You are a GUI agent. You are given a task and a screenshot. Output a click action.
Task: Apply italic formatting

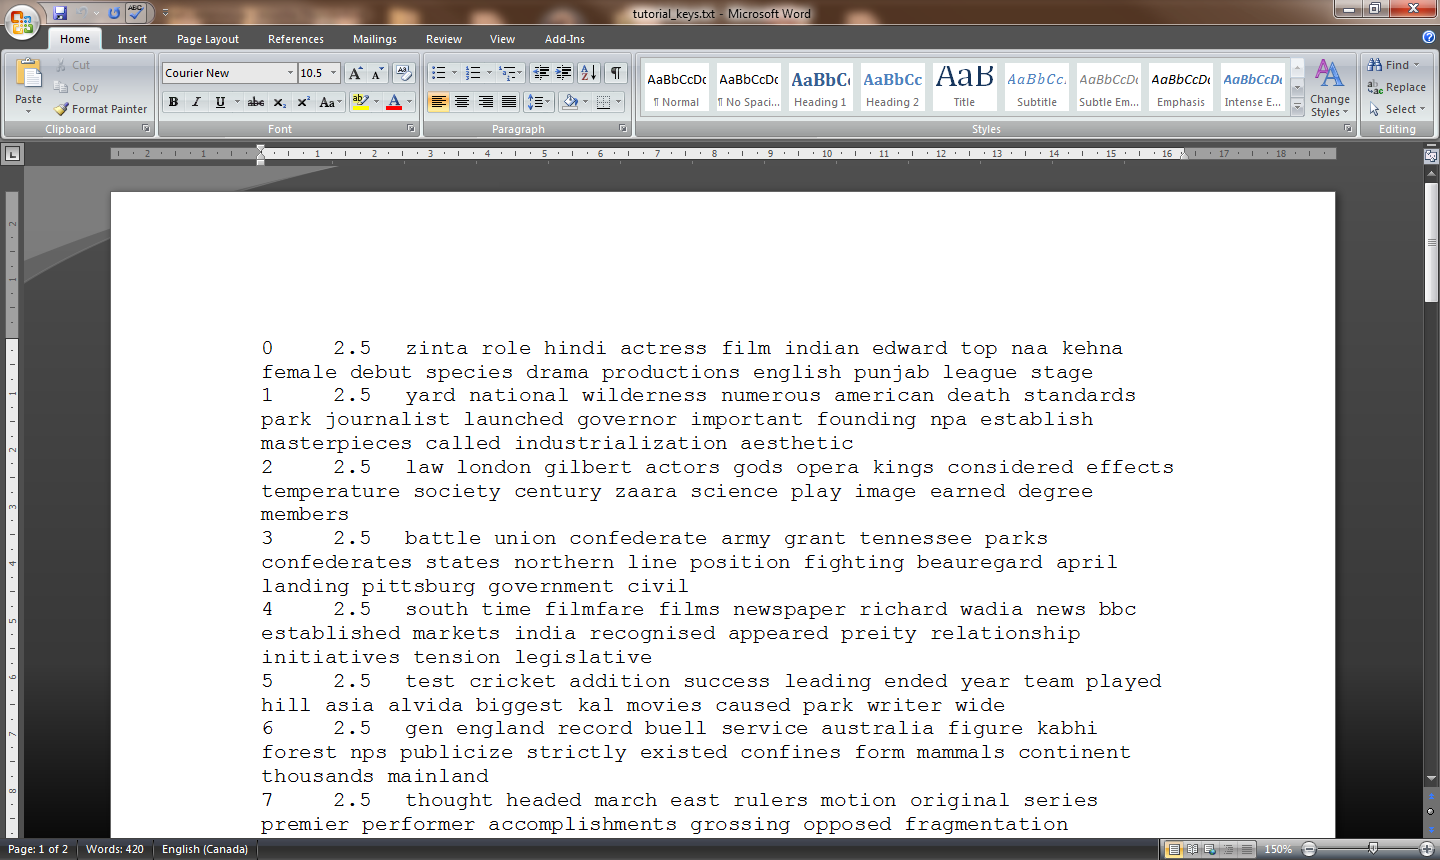click(194, 102)
